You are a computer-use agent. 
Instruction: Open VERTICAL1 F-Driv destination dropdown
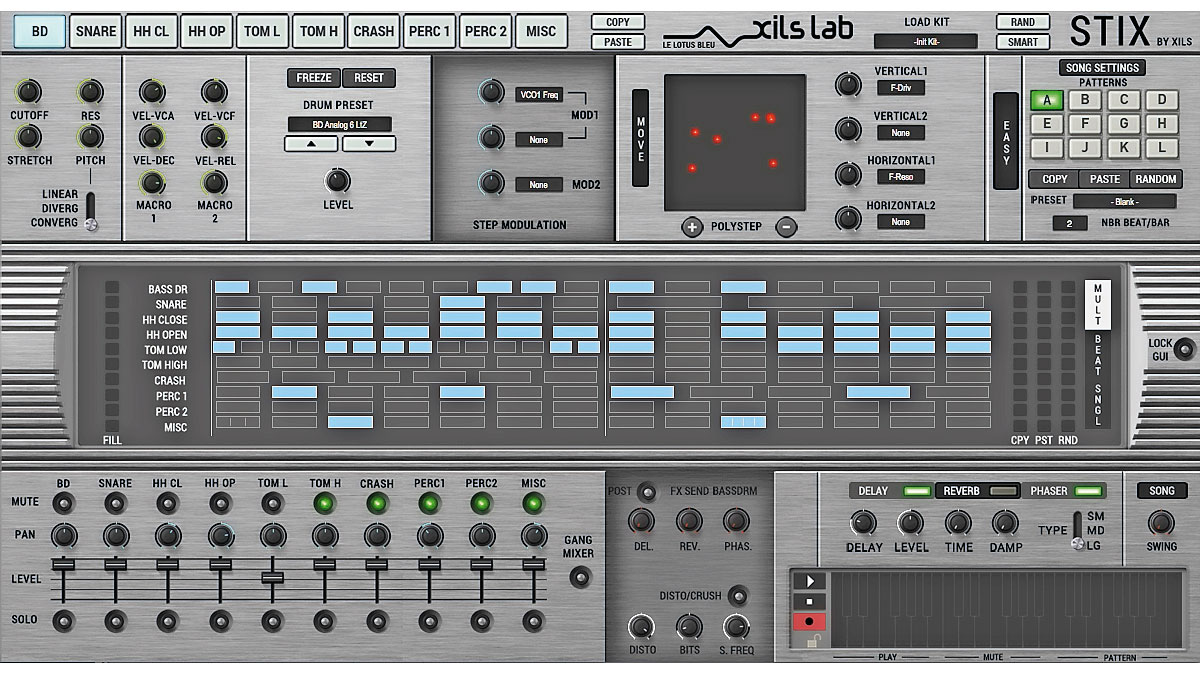(901, 88)
